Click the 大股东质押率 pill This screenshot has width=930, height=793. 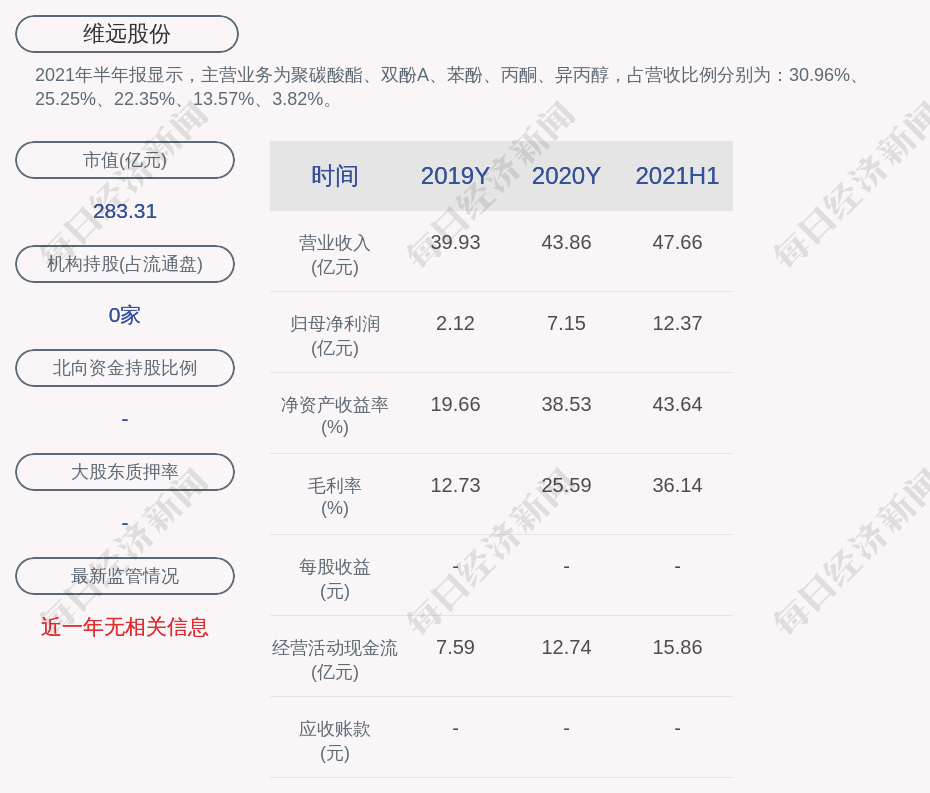point(125,472)
